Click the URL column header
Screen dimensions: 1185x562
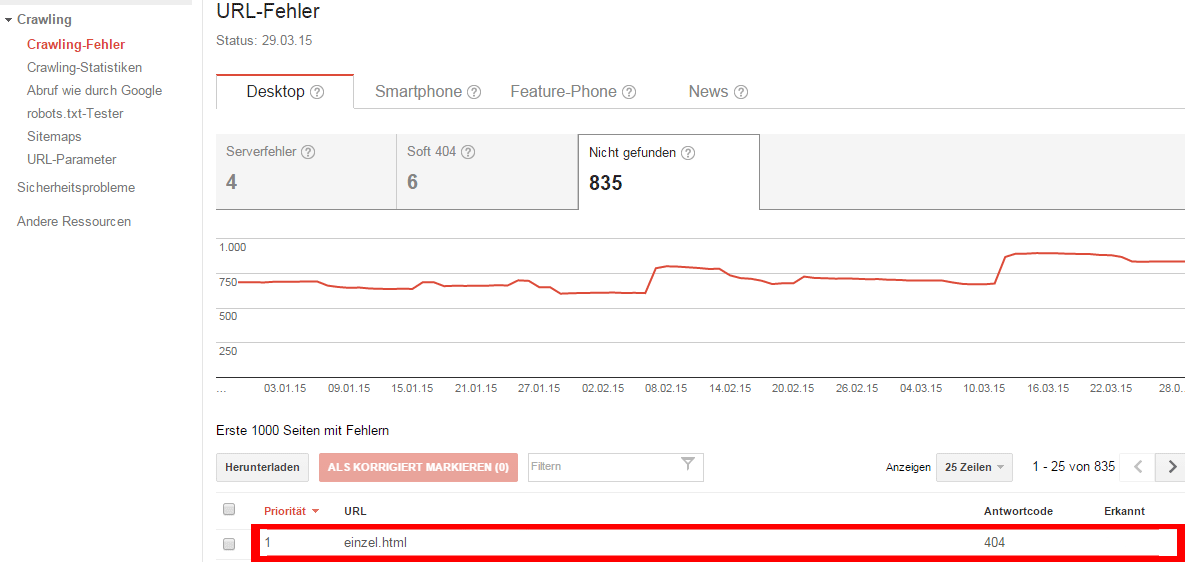tap(355, 511)
